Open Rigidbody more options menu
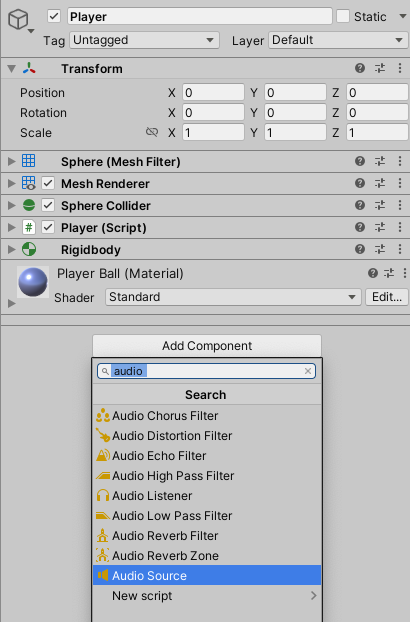The image size is (410, 622). [400, 249]
